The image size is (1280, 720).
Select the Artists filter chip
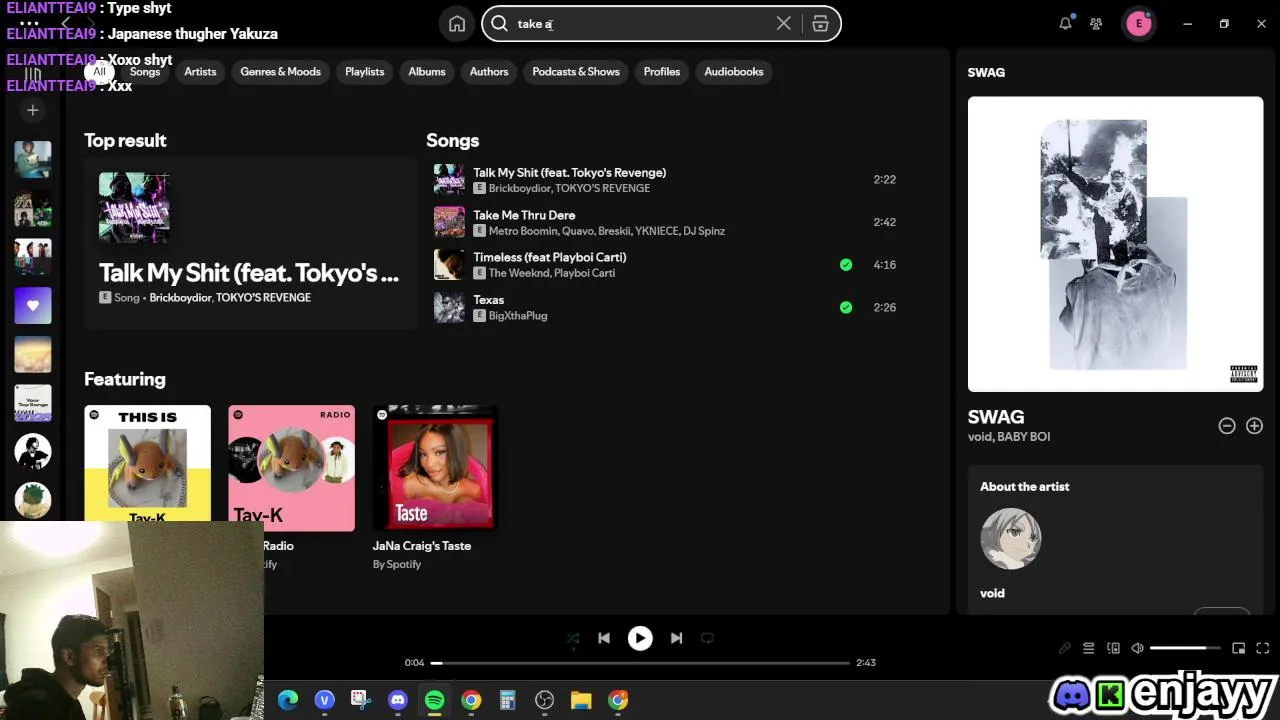pos(200,72)
